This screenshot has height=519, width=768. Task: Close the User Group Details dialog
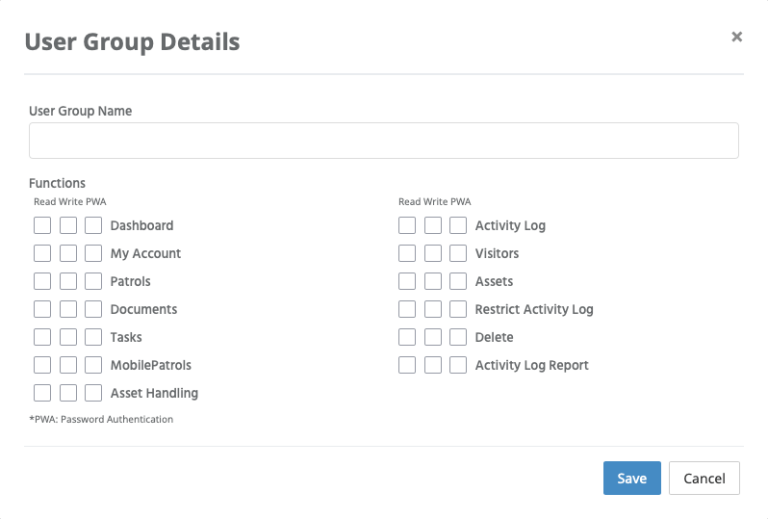pos(737,37)
